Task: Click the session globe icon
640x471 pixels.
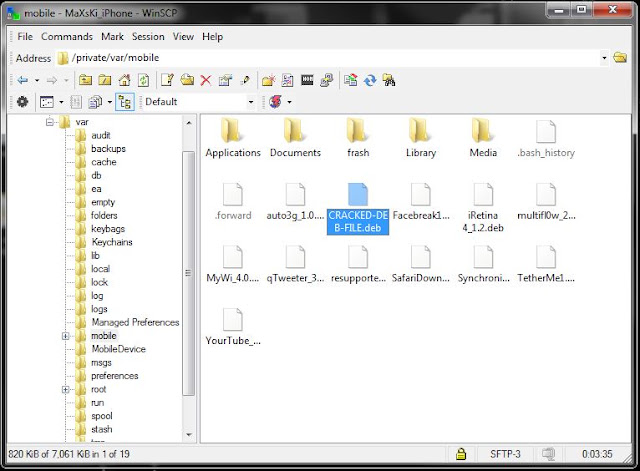Action: click(x=276, y=102)
